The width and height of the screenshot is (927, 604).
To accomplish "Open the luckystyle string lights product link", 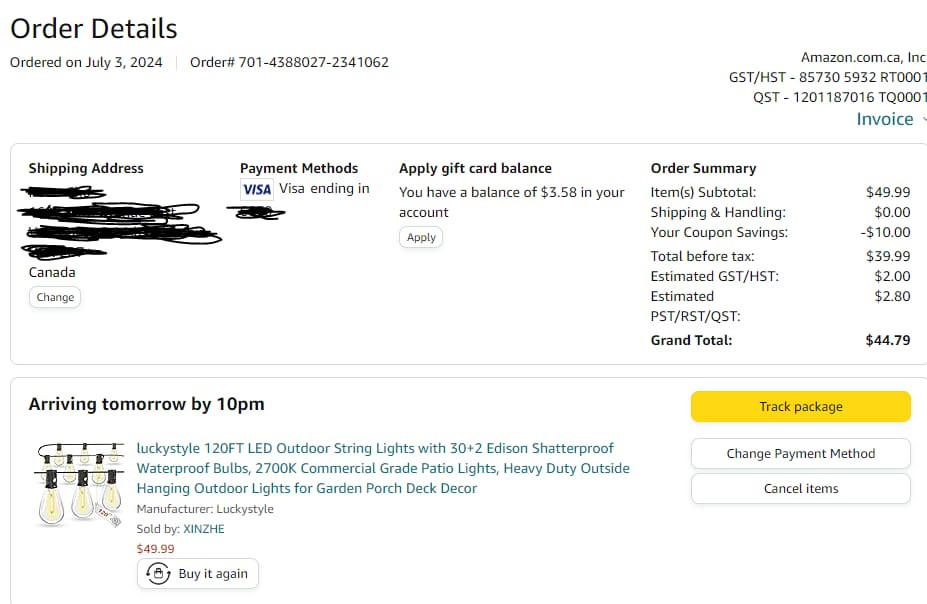I will [x=383, y=468].
